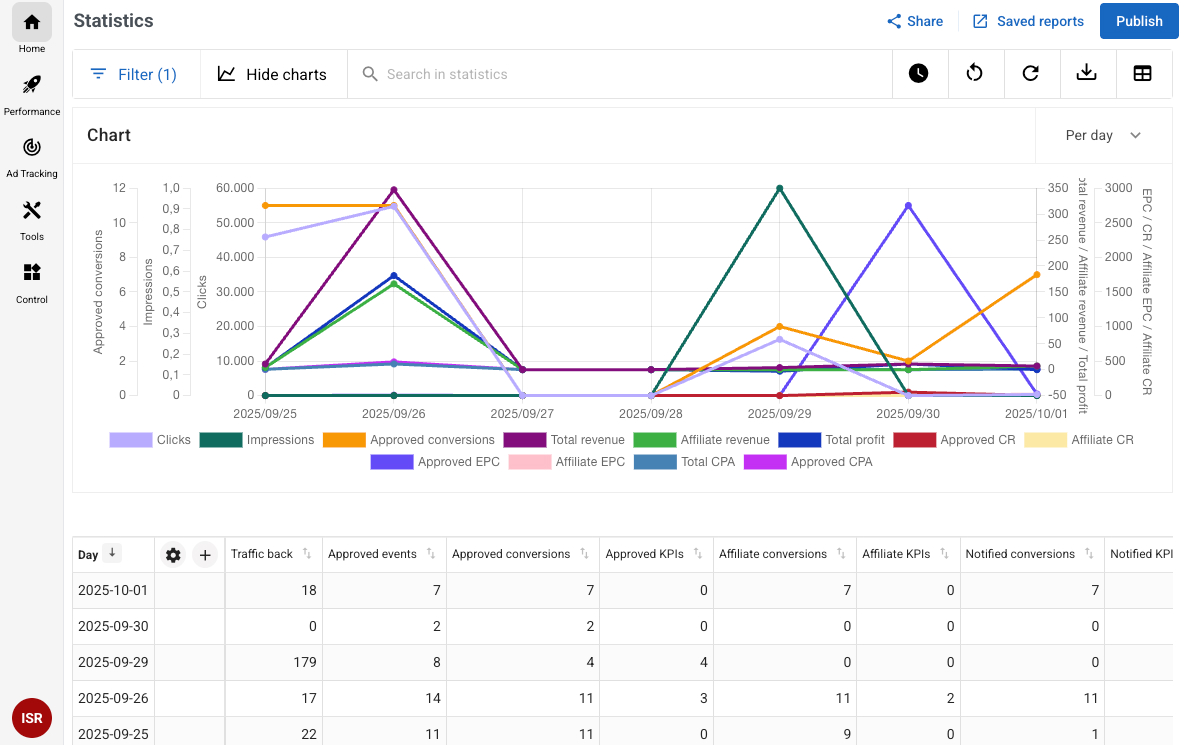Download the statistics report

point(1086,74)
